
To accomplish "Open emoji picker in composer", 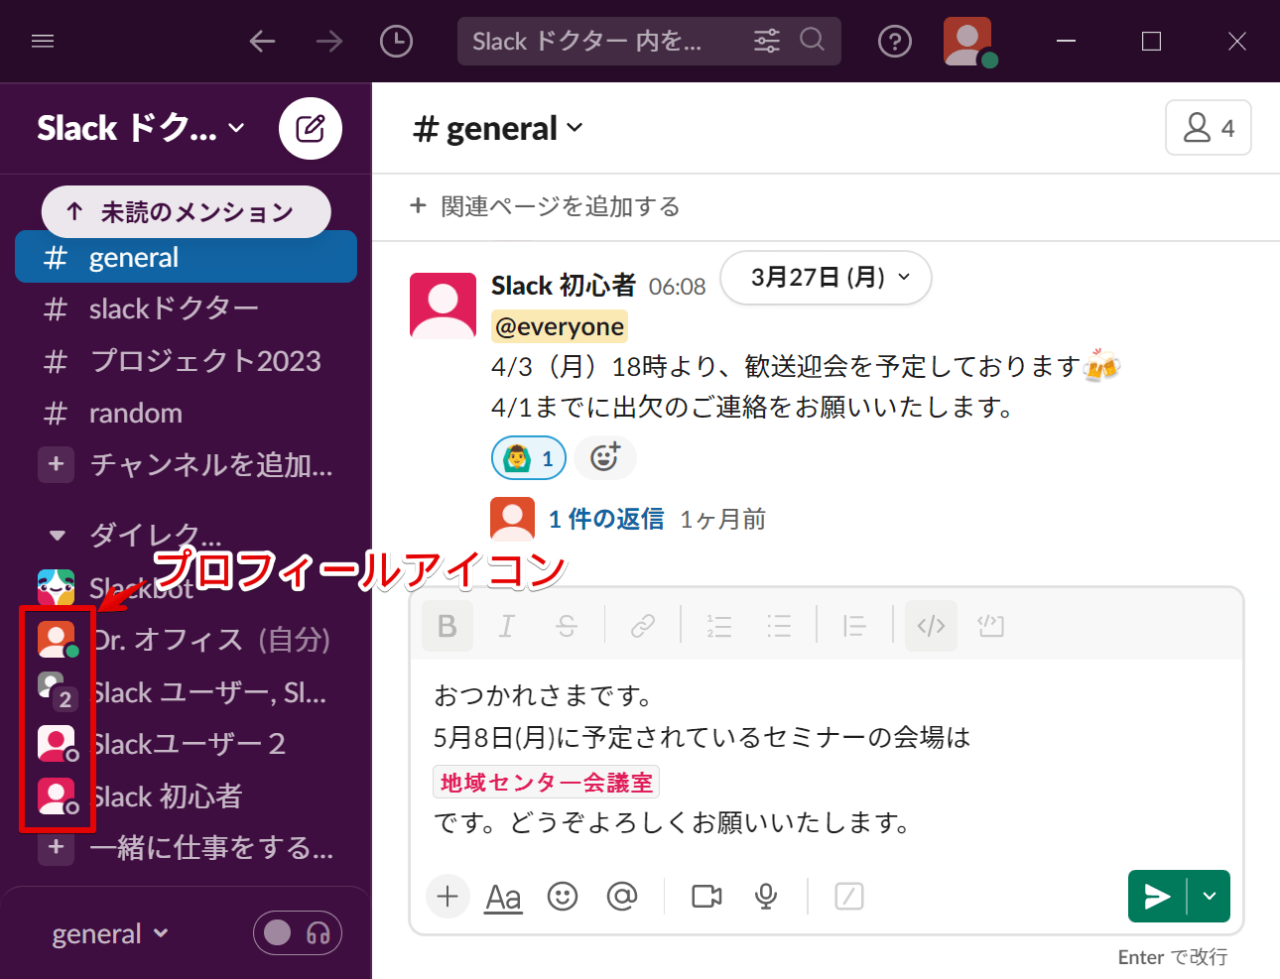I will (562, 896).
